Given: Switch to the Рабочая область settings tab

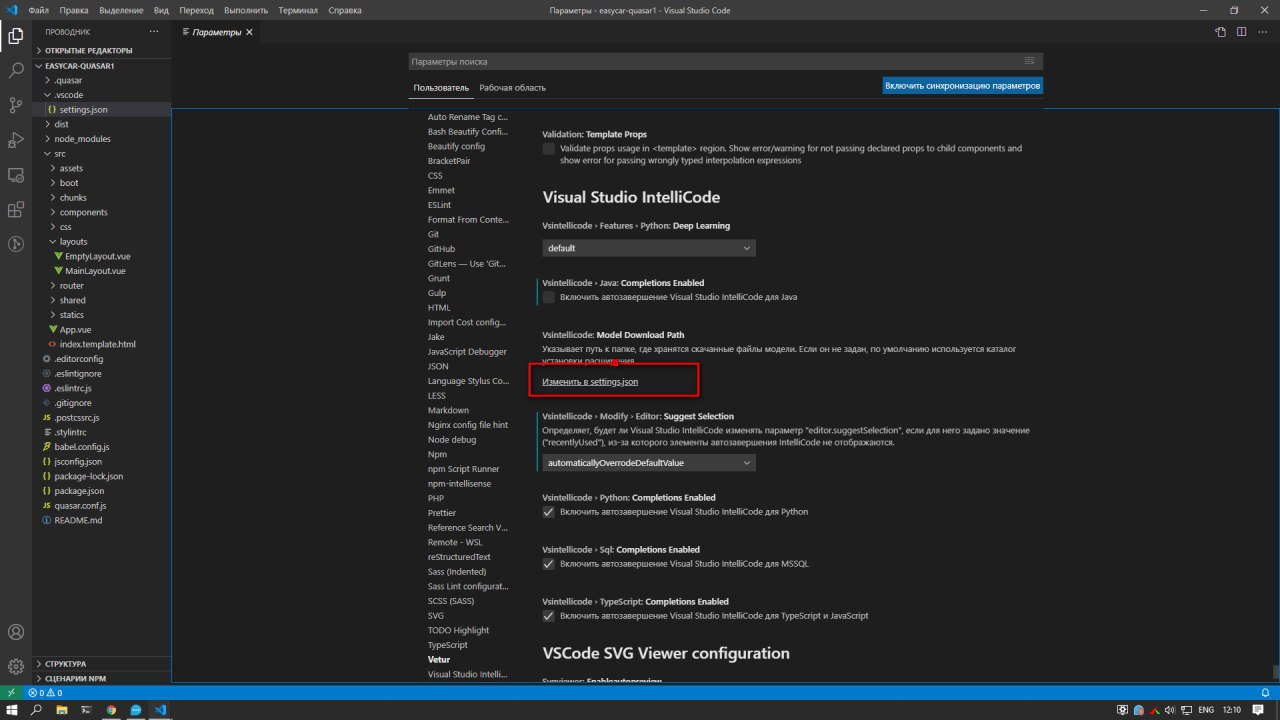Looking at the screenshot, I should pyautogui.click(x=512, y=88).
